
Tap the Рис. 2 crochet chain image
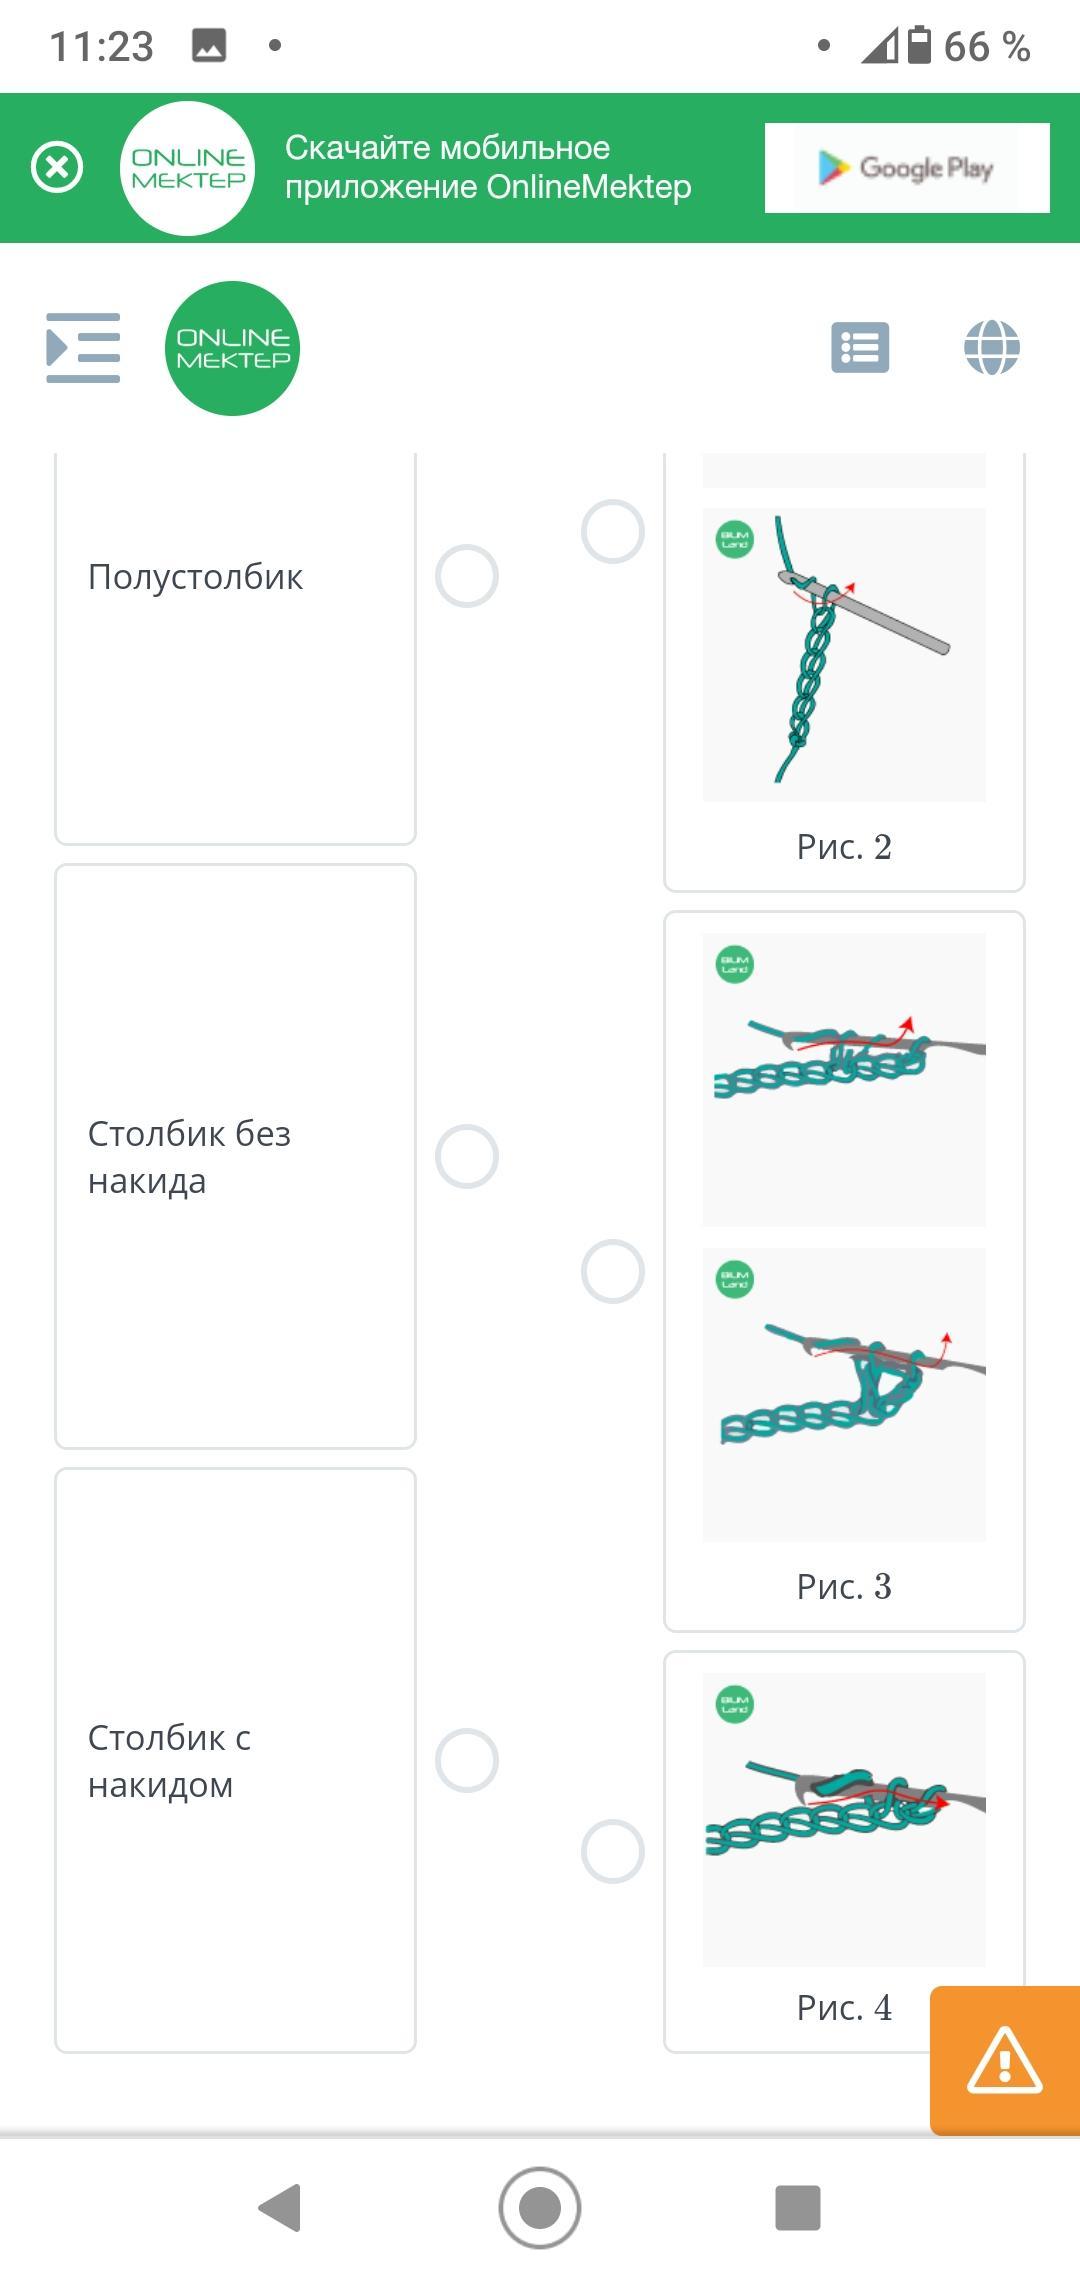pos(844,654)
